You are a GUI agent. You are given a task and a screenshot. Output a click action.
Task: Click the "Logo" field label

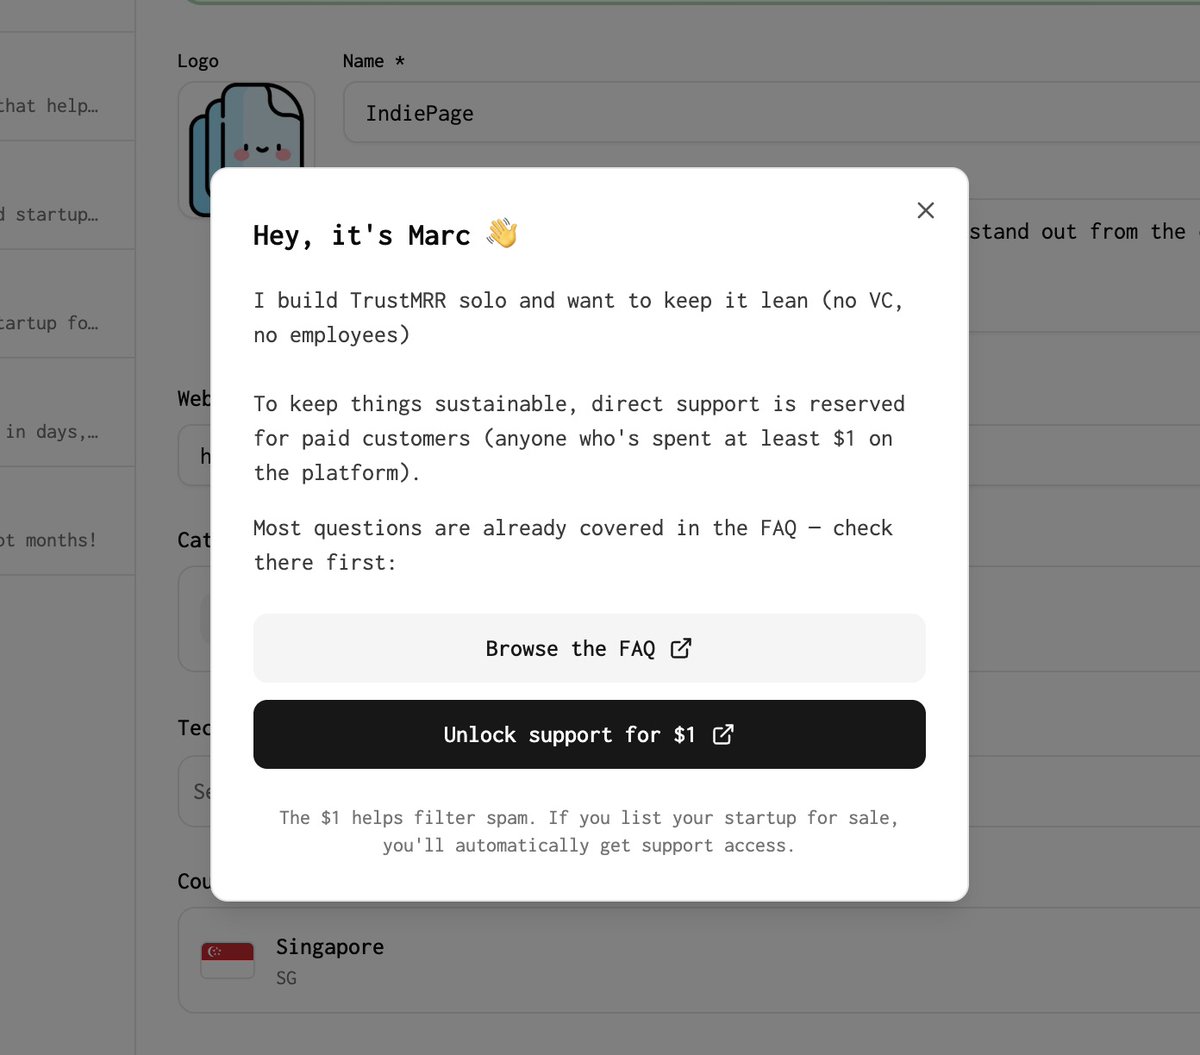click(198, 61)
